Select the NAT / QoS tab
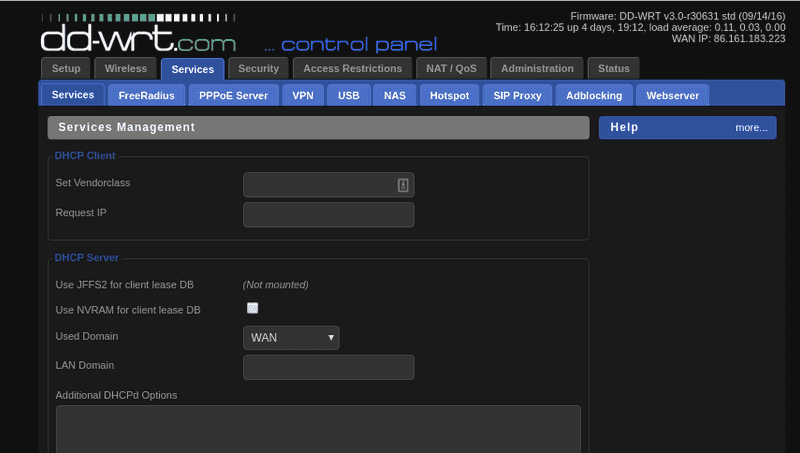This screenshot has height=453, width=800. pos(451,69)
